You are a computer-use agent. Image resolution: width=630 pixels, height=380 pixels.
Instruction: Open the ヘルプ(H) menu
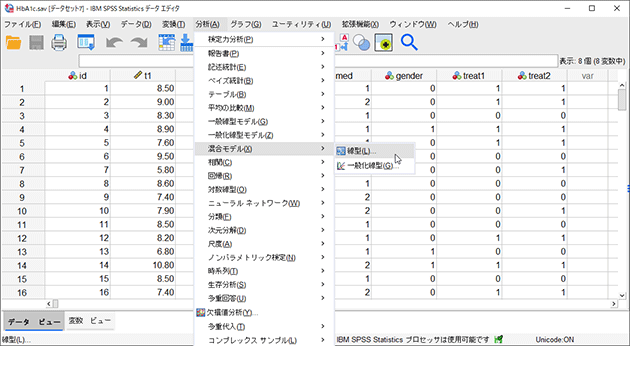[x=463, y=25]
